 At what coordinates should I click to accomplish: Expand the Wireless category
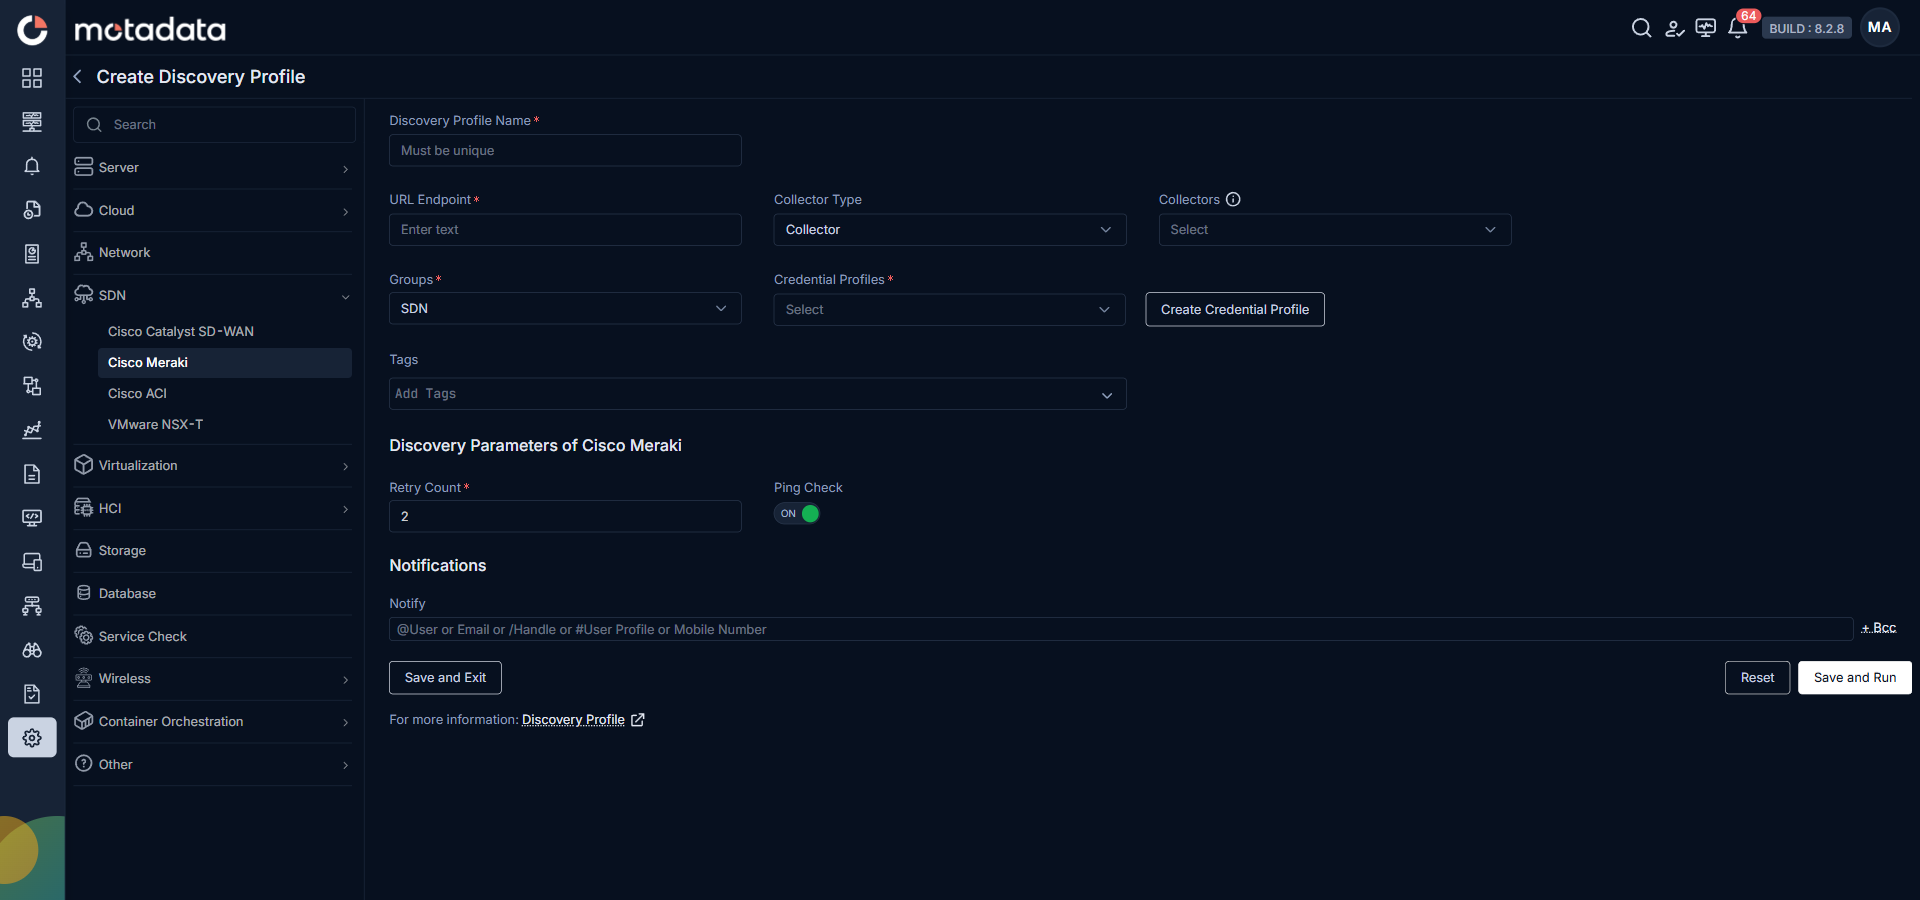point(213,679)
